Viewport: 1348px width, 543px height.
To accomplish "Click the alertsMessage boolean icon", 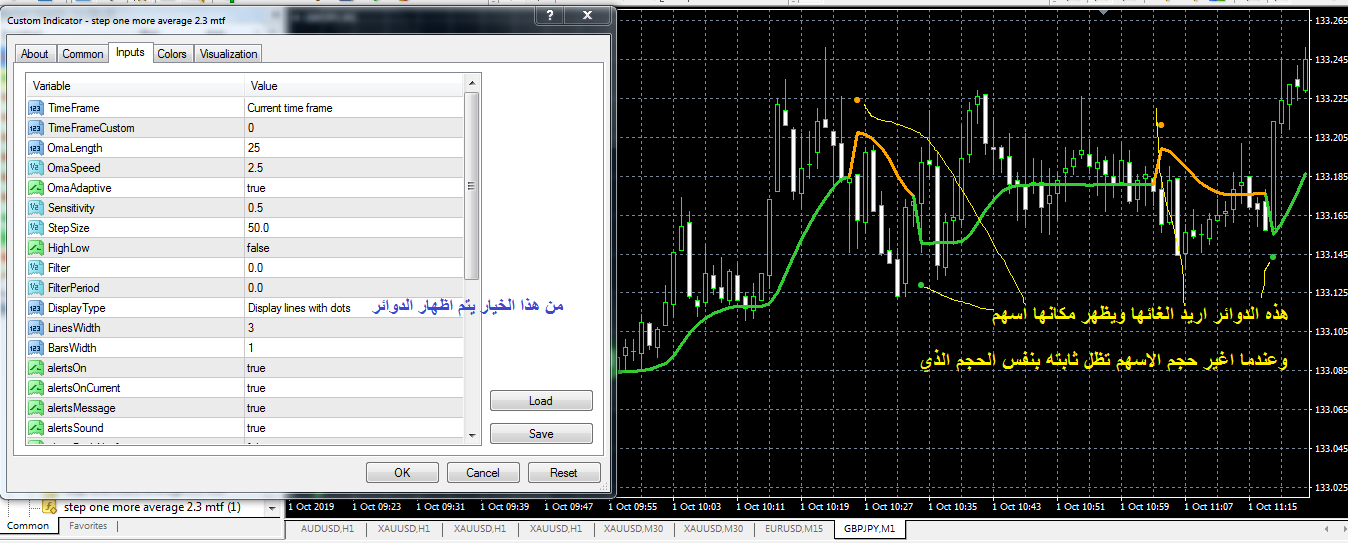I will click(x=35, y=408).
